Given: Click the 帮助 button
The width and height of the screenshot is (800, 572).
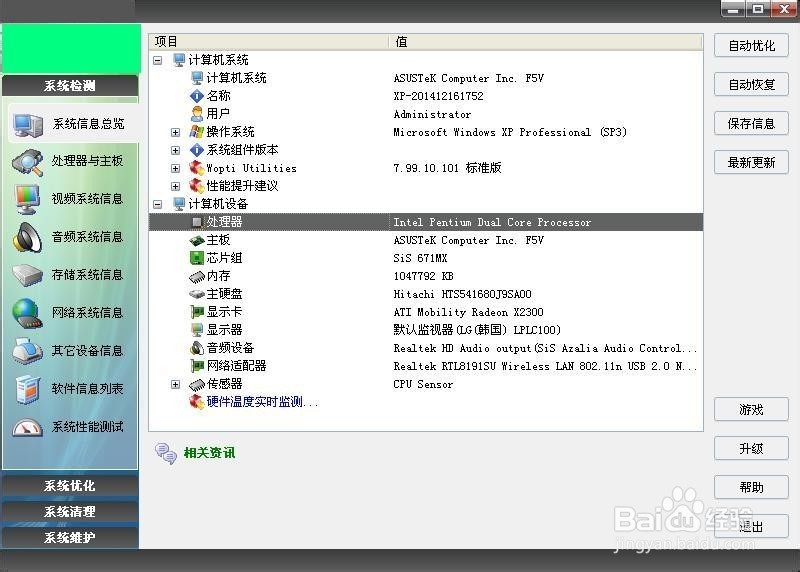Looking at the screenshot, I should click(752, 487).
